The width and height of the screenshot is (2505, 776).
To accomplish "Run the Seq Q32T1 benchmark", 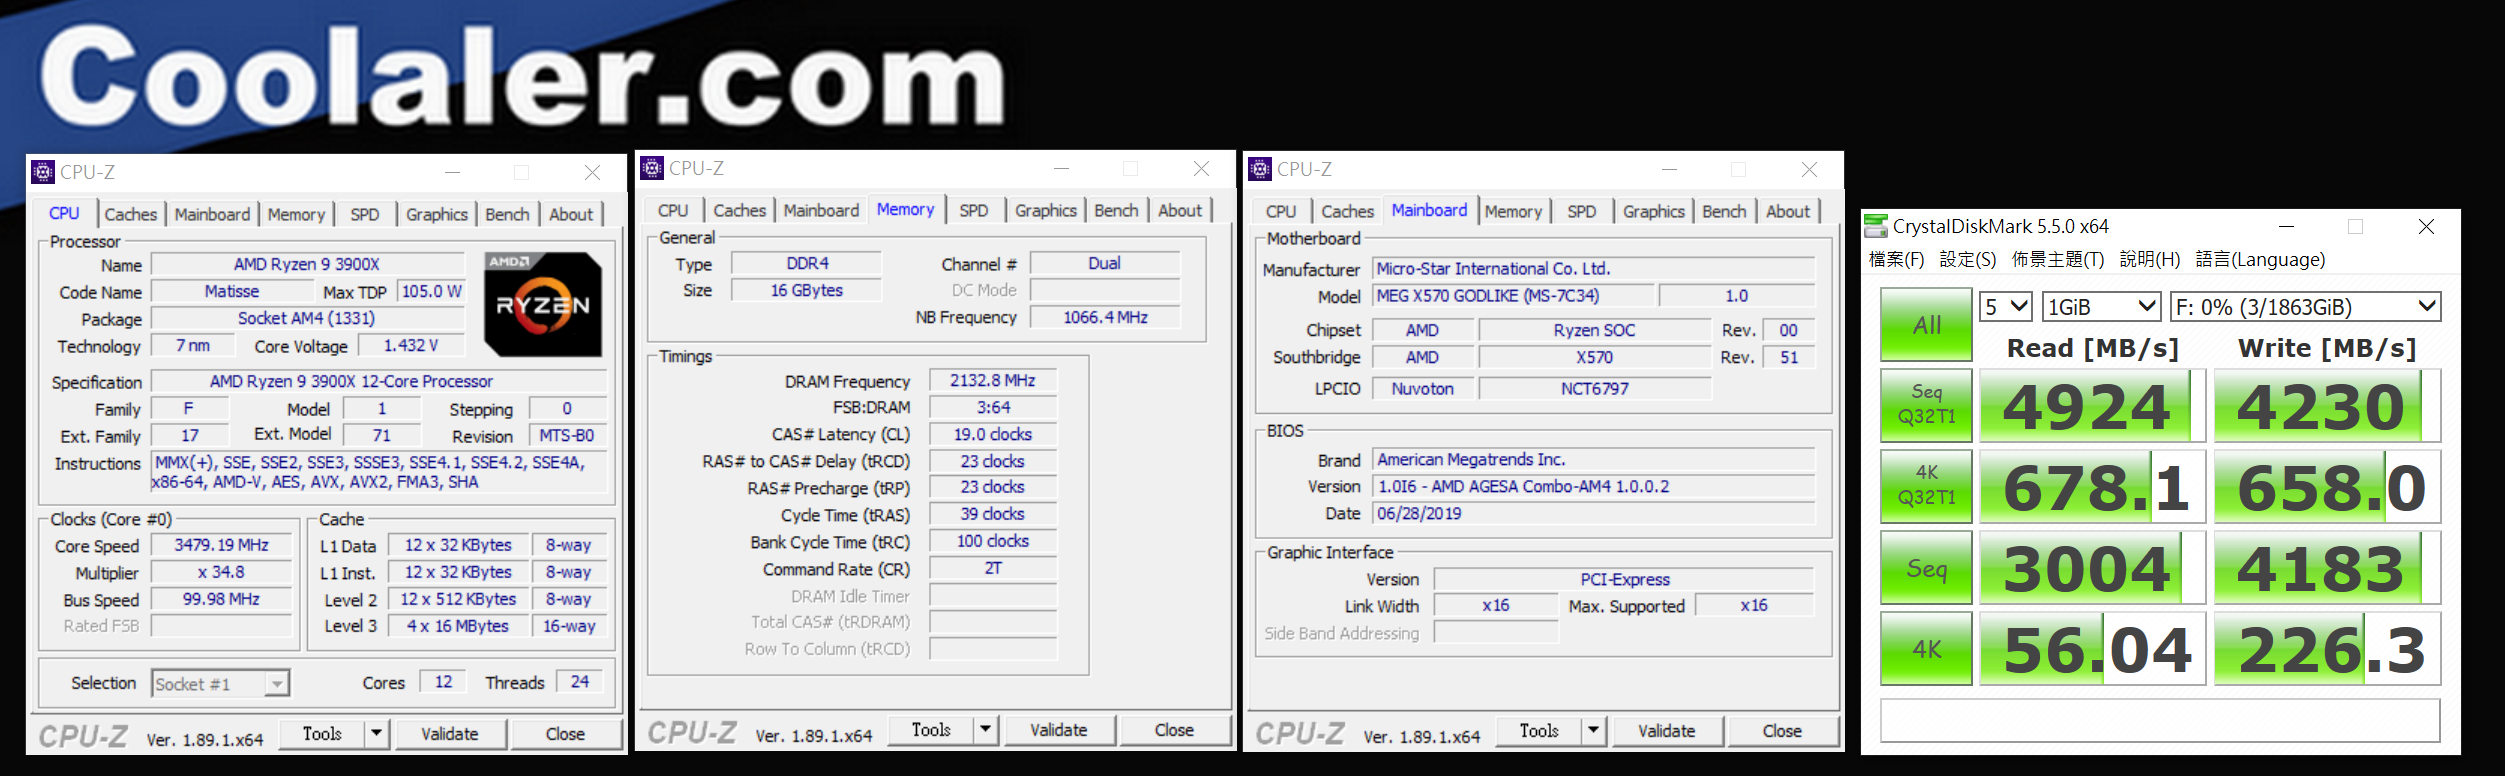I will tap(1926, 405).
